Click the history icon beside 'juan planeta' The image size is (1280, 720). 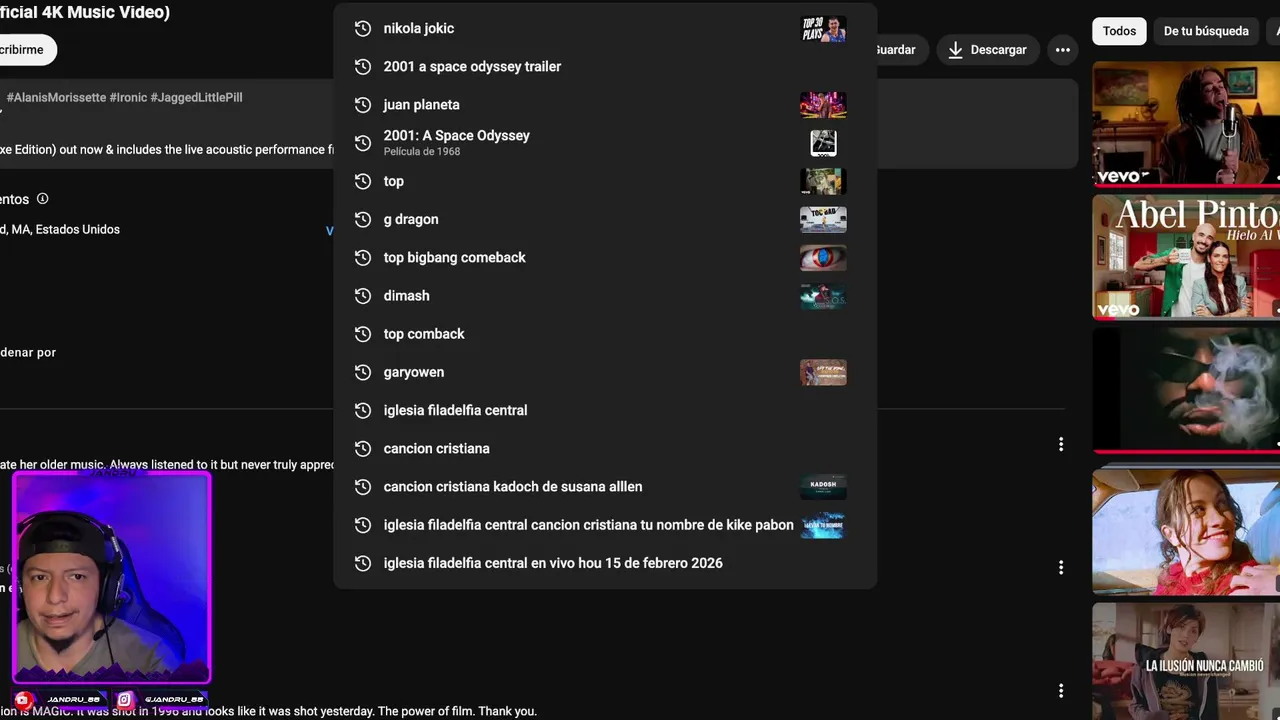coord(363,105)
